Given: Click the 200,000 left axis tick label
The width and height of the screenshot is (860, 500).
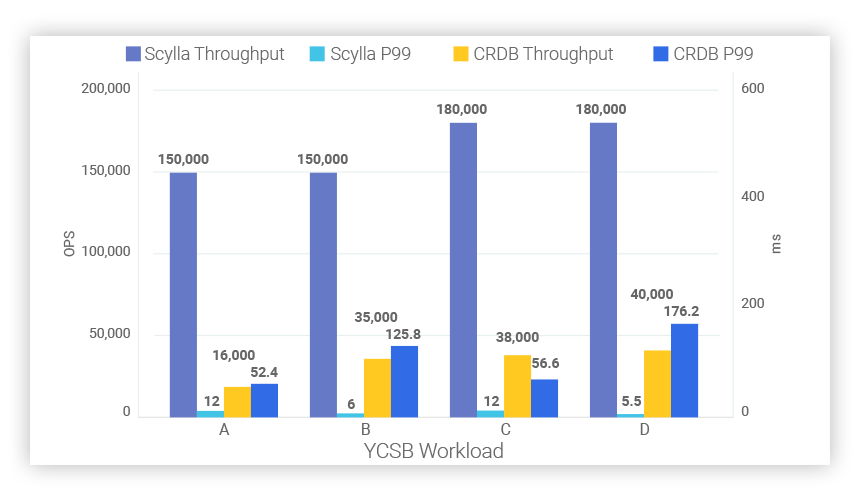Looking at the screenshot, I should 106,88.
